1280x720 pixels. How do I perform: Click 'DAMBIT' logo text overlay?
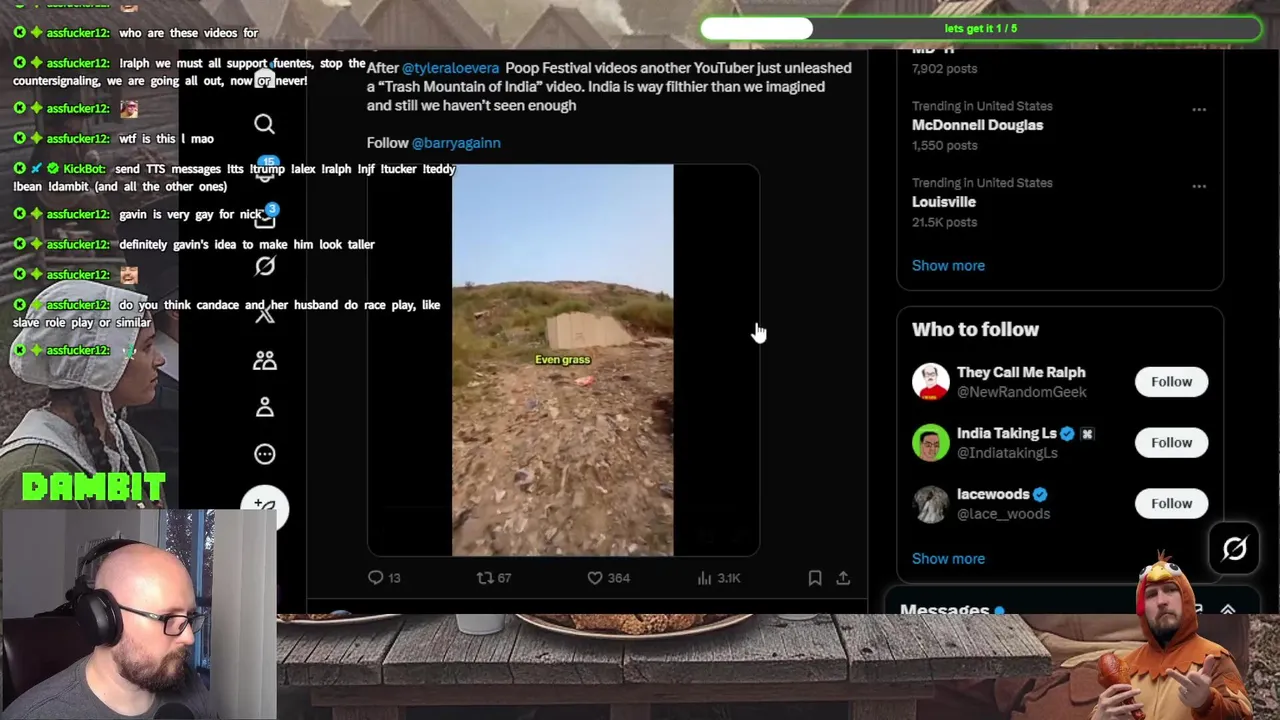point(94,487)
